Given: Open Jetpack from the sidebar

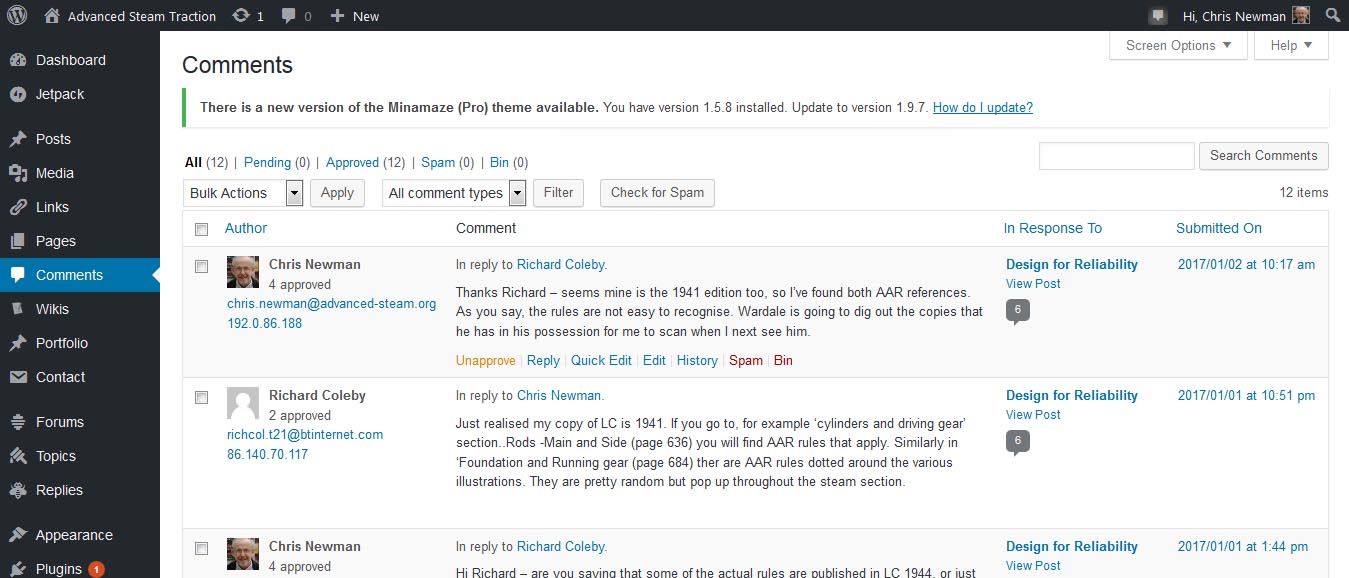Looking at the screenshot, I should [60, 94].
